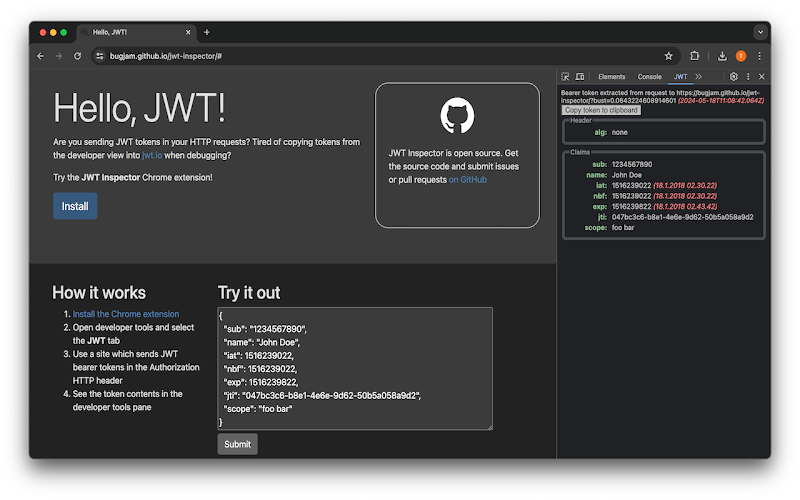This screenshot has width=800, height=500.
Task: Show more DevTools tabs via double chevron
Action: click(698, 77)
